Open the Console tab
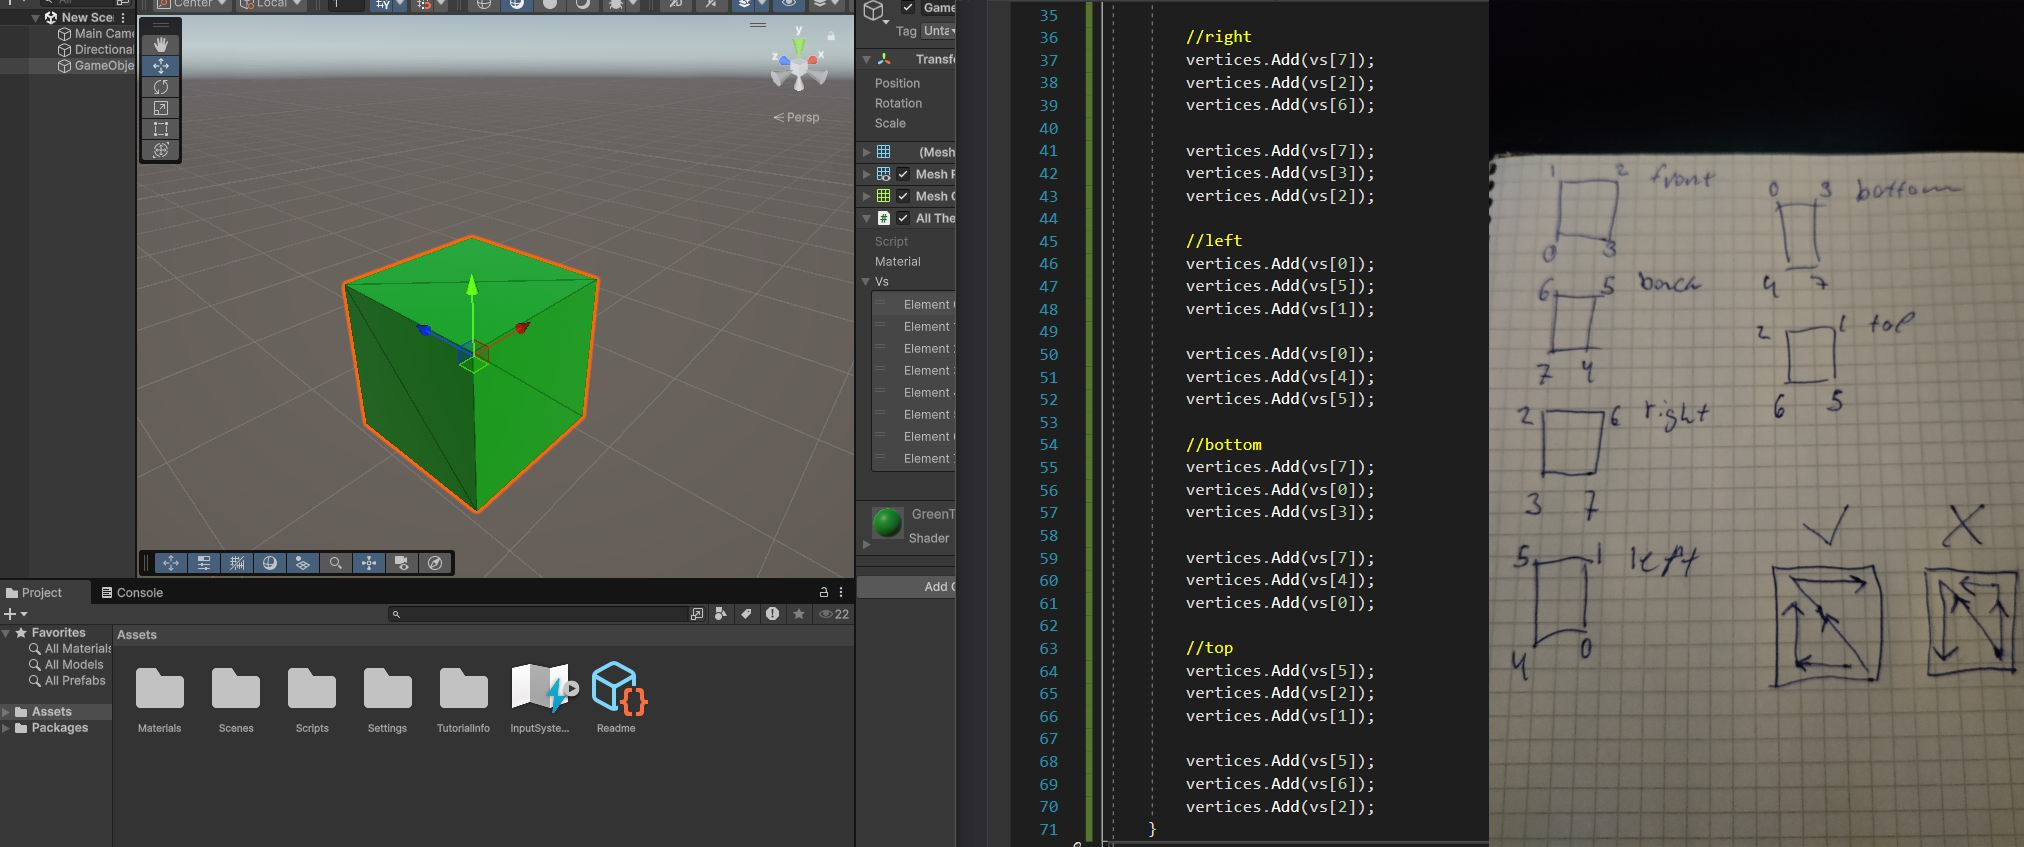This screenshot has height=847, width=2024. point(132,593)
